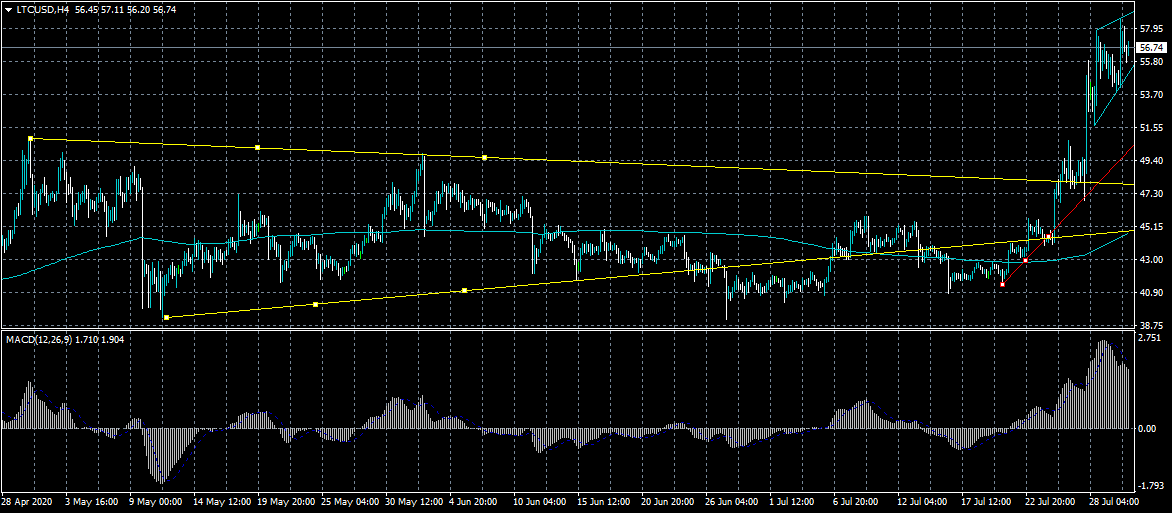
Task: Select the last anchor of the upper yellow trendline
Action: tap(485, 157)
